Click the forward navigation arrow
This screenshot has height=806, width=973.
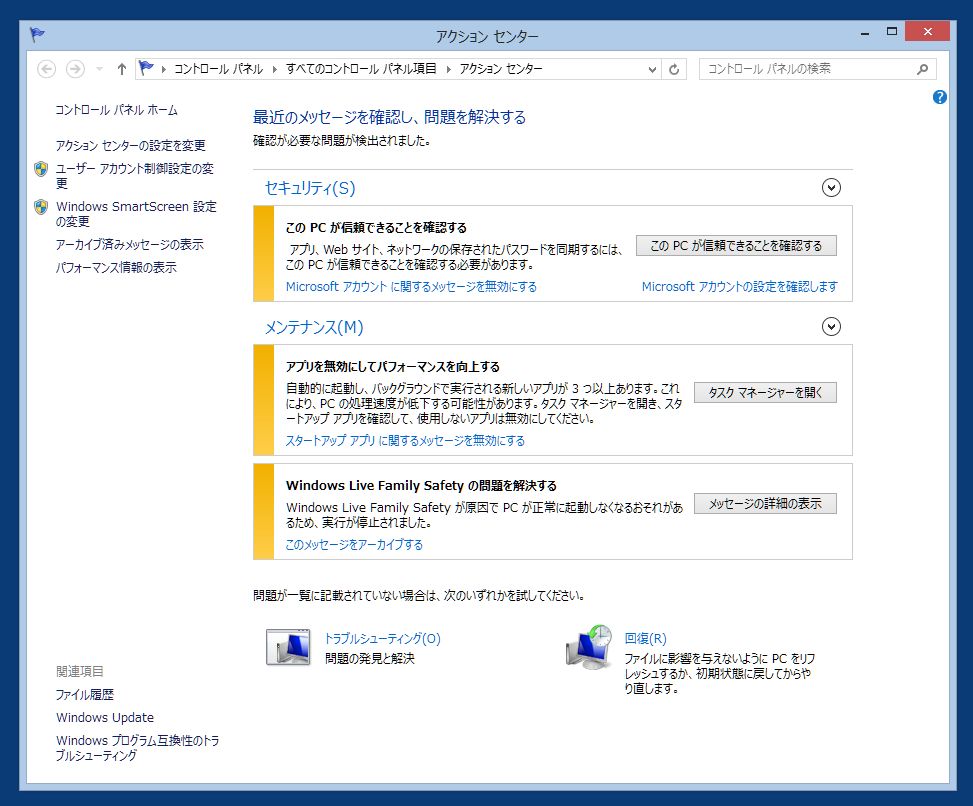click(x=75, y=69)
